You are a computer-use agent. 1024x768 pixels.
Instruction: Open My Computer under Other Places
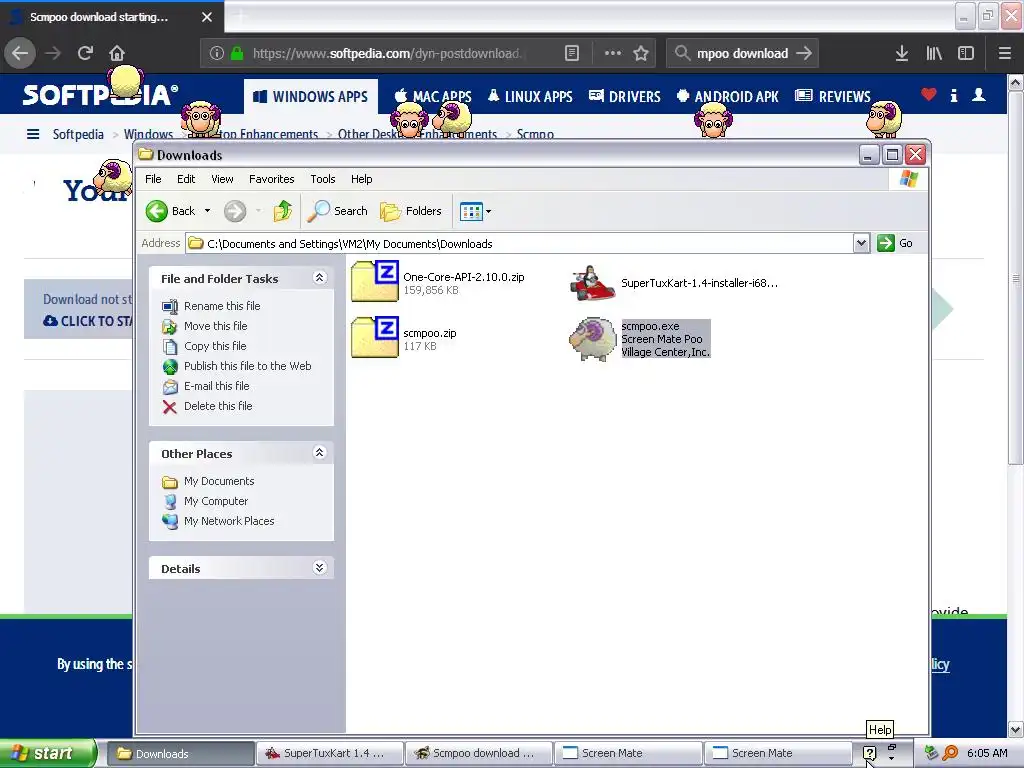click(216, 501)
